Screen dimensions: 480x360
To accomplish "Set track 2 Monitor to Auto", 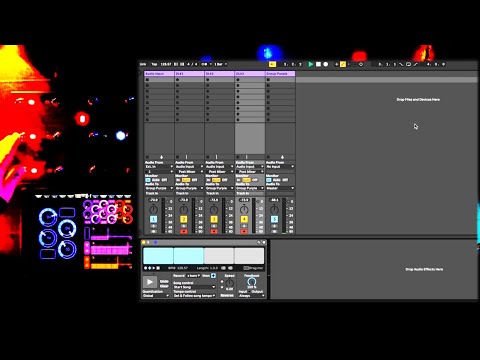I will (186, 180).
